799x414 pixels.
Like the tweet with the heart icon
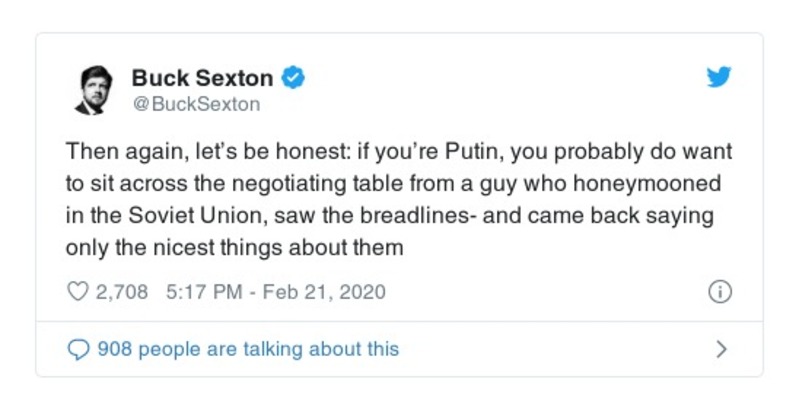[x=78, y=292]
